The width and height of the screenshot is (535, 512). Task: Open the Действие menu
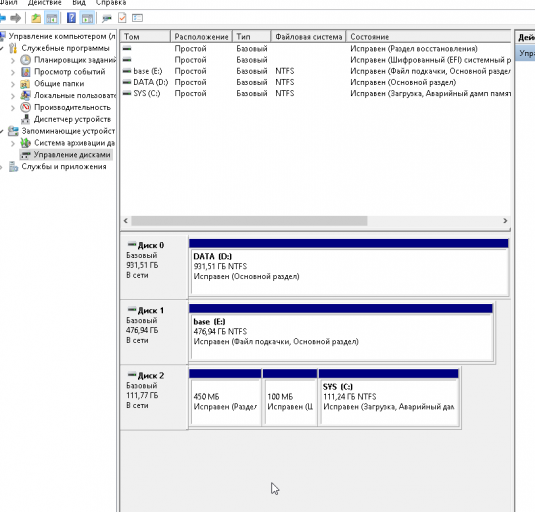point(44,3)
